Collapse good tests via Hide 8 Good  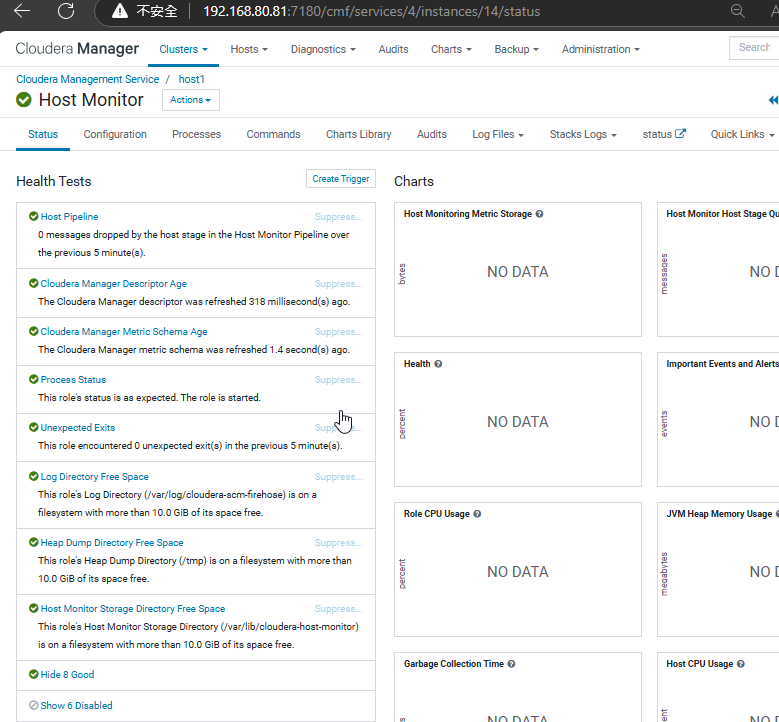pyautogui.click(x=67, y=675)
